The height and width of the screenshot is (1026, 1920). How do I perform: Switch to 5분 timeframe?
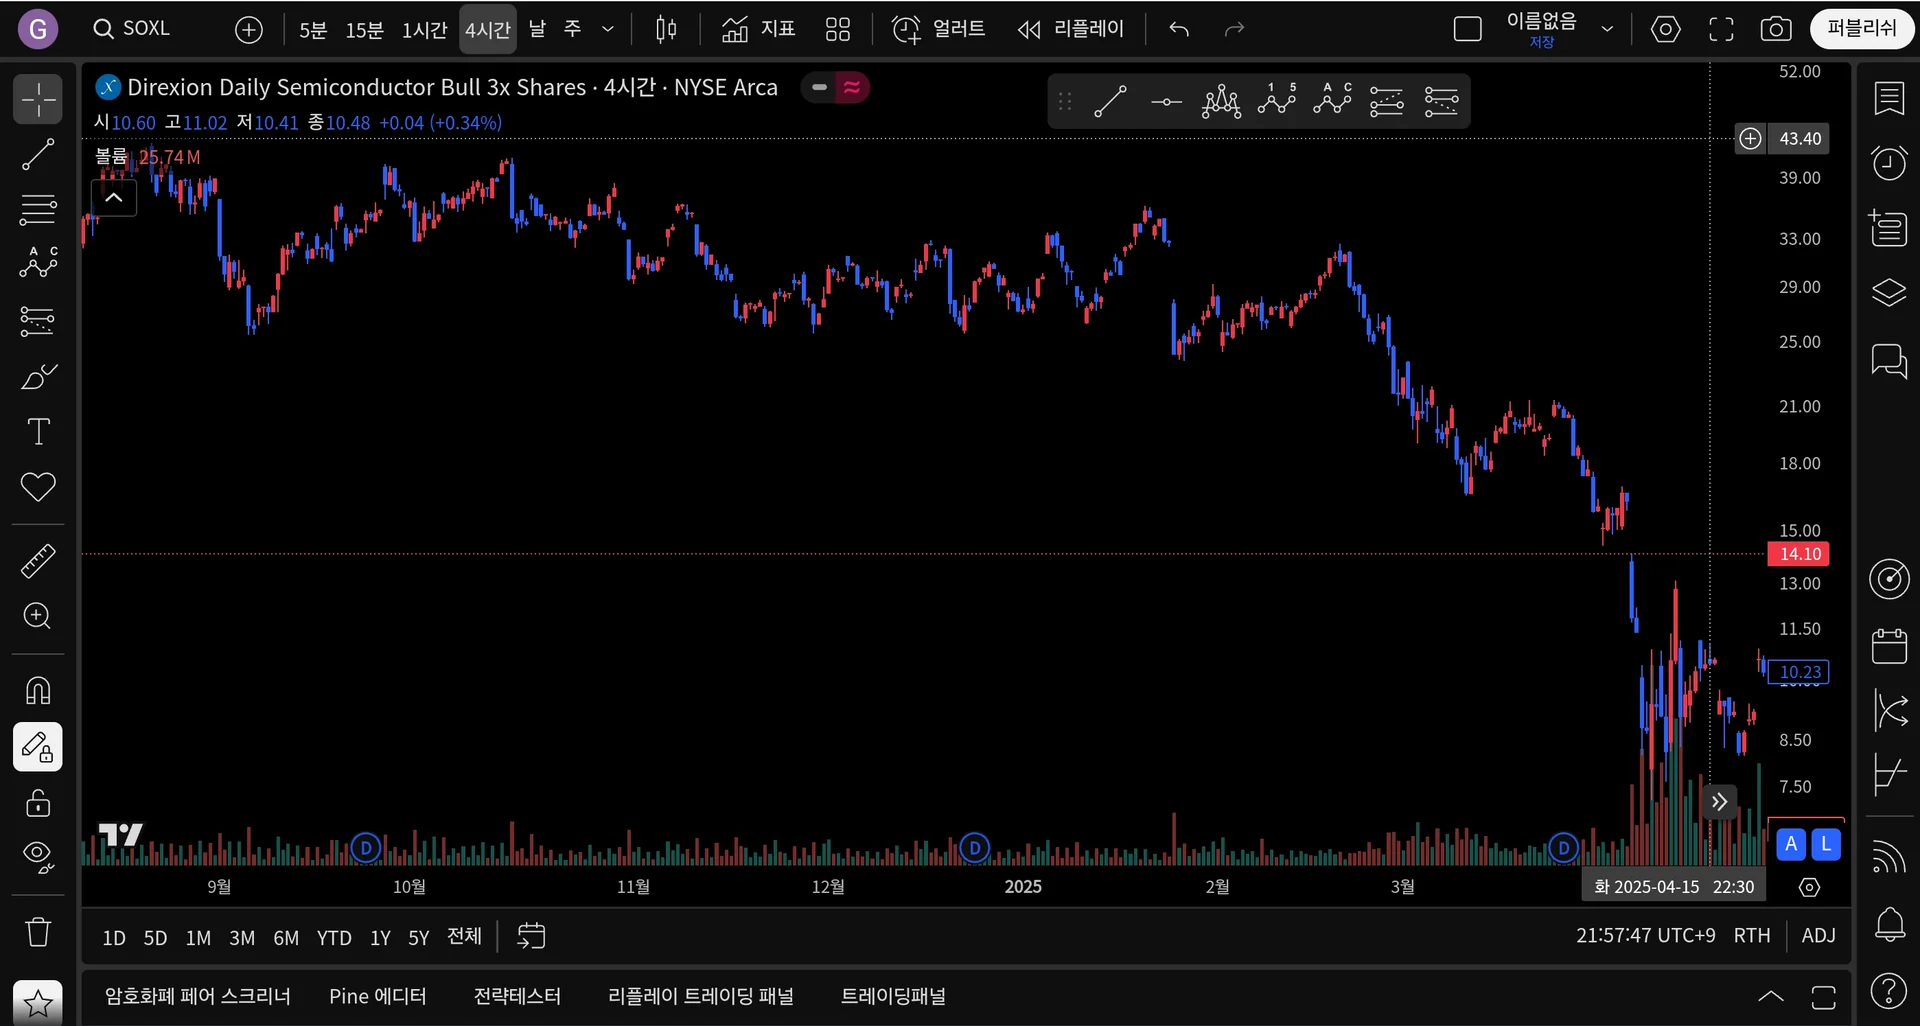click(x=313, y=30)
